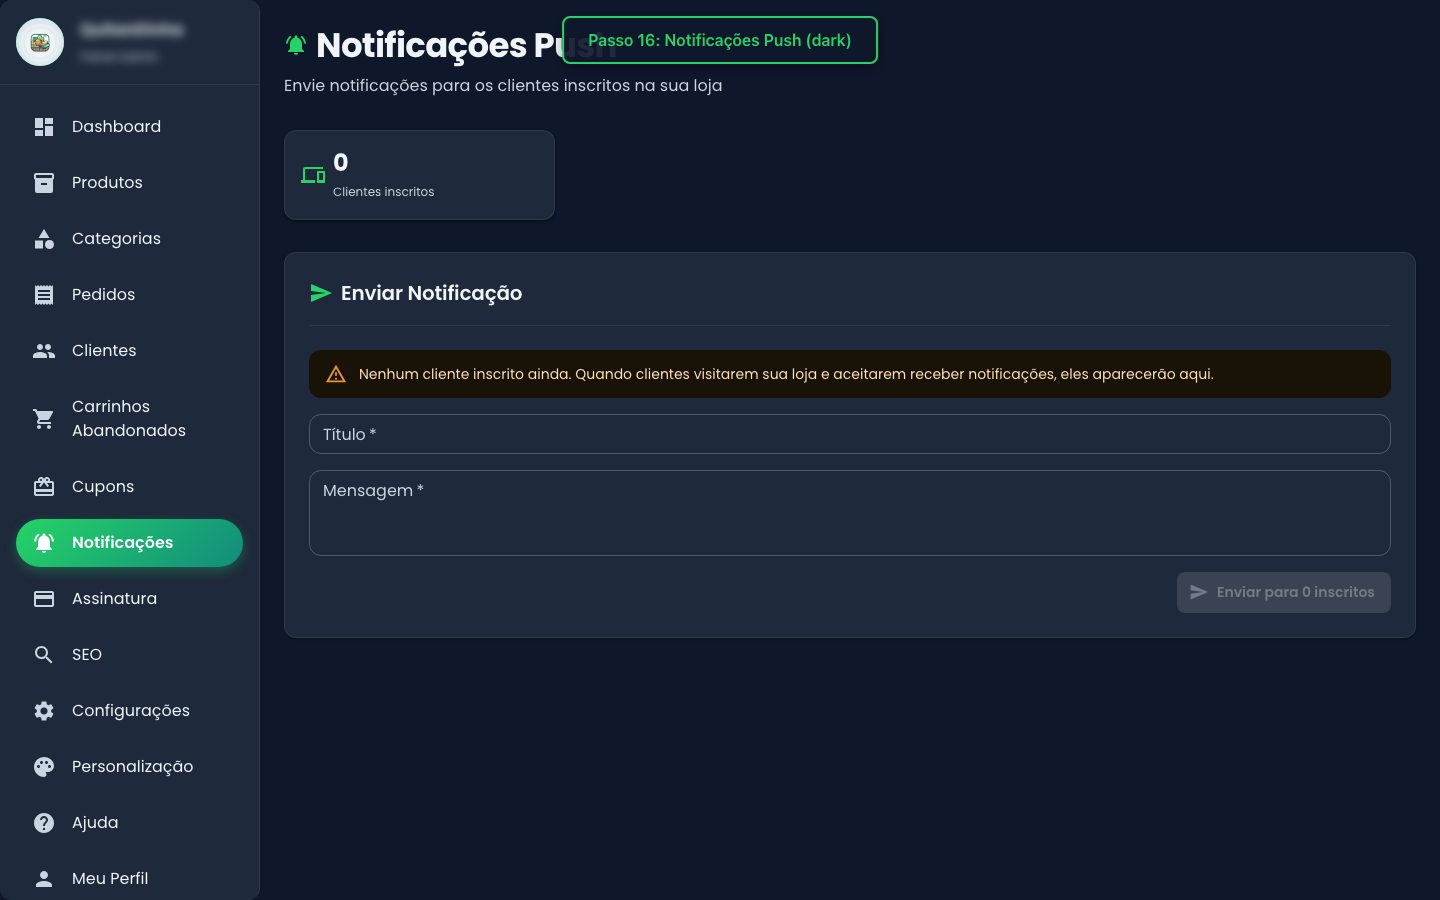Image resolution: width=1440 pixels, height=900 pixels.
Task: Dismiss the Passo 16 tooltip banner
Action: [x=719, y=40]
